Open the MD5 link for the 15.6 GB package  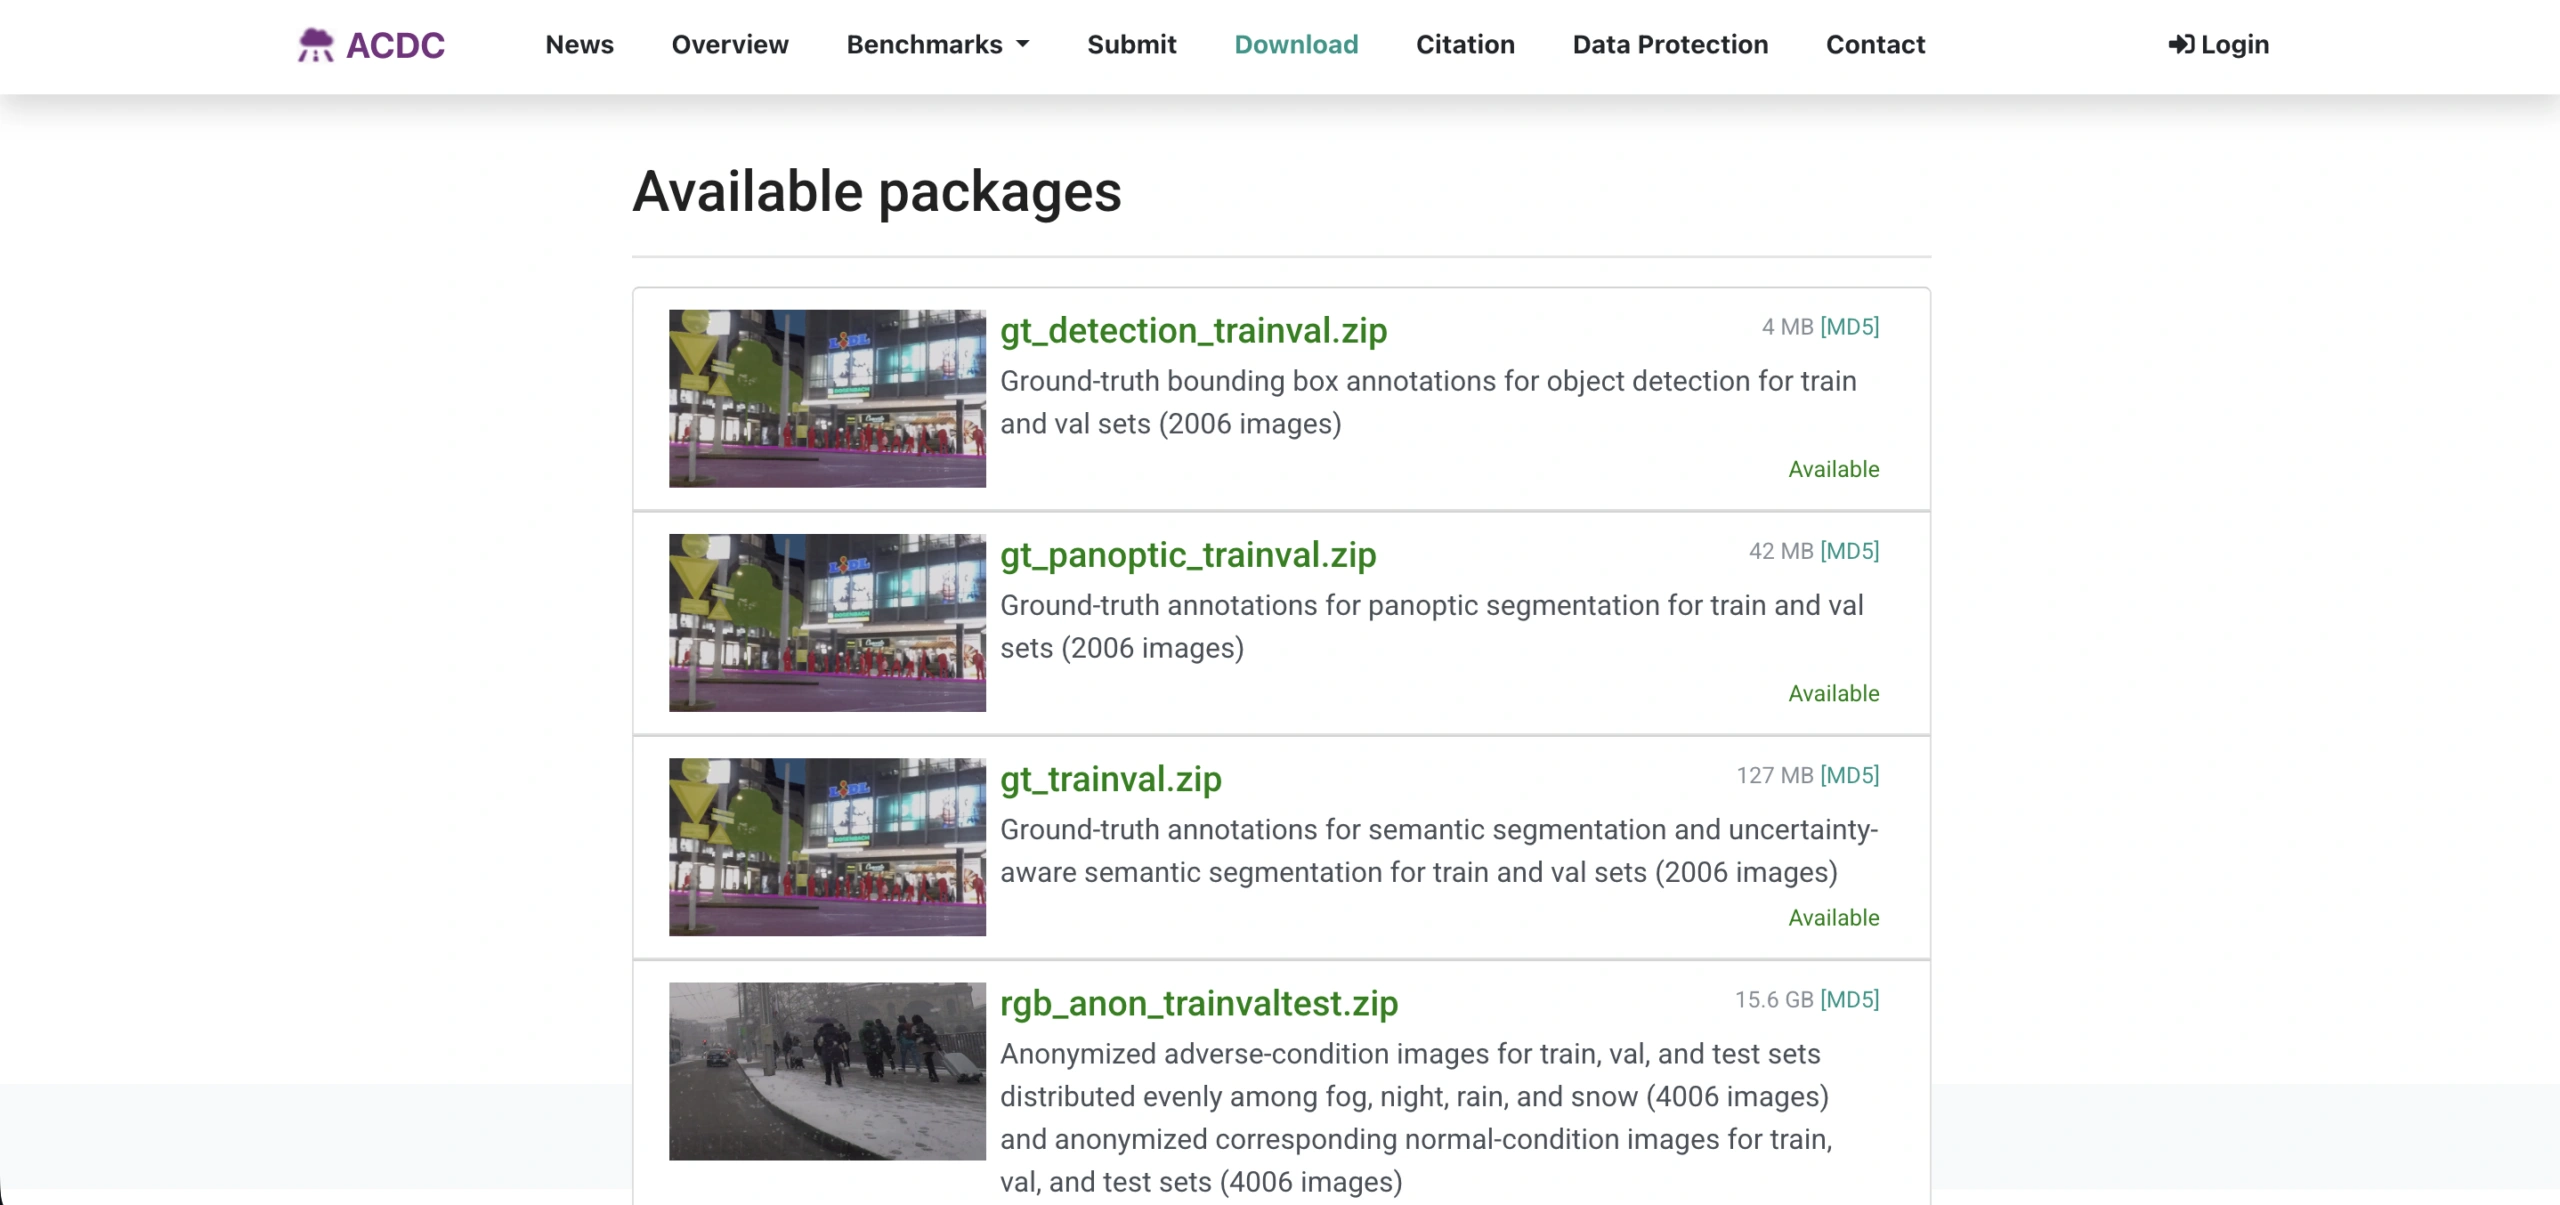click(1849, 999)
